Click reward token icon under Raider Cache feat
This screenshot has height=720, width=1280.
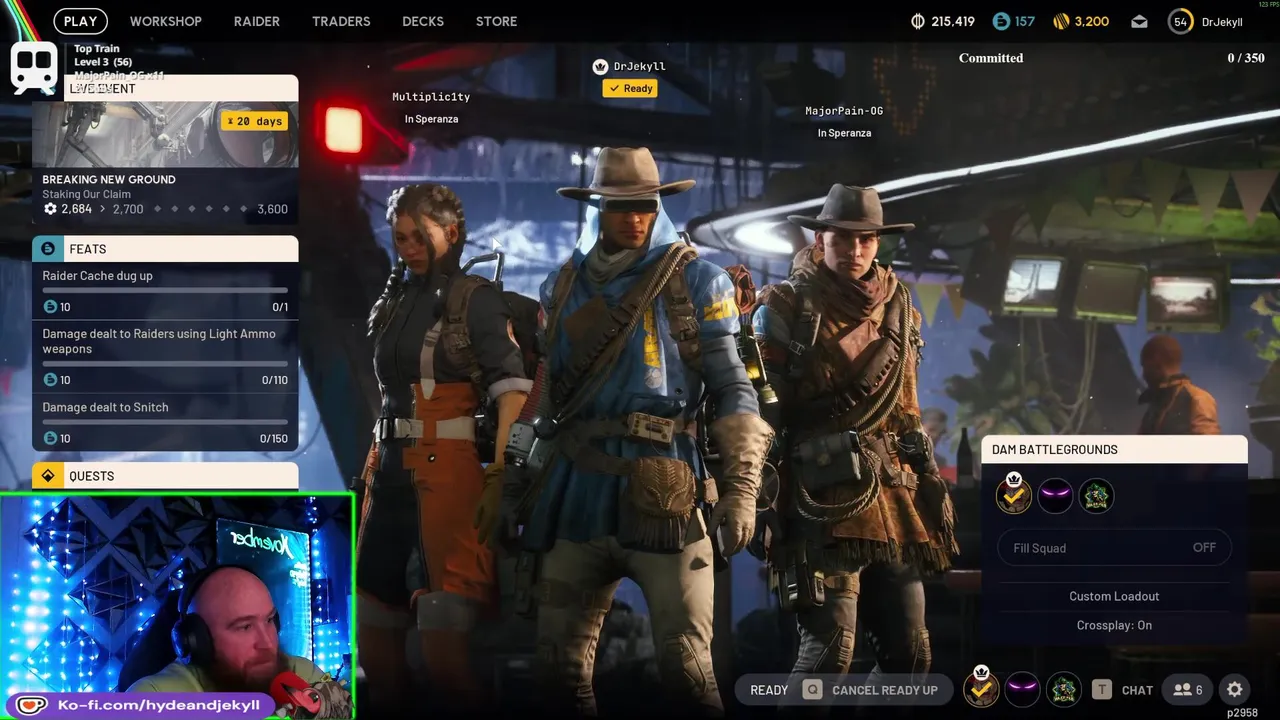[50, 307]
